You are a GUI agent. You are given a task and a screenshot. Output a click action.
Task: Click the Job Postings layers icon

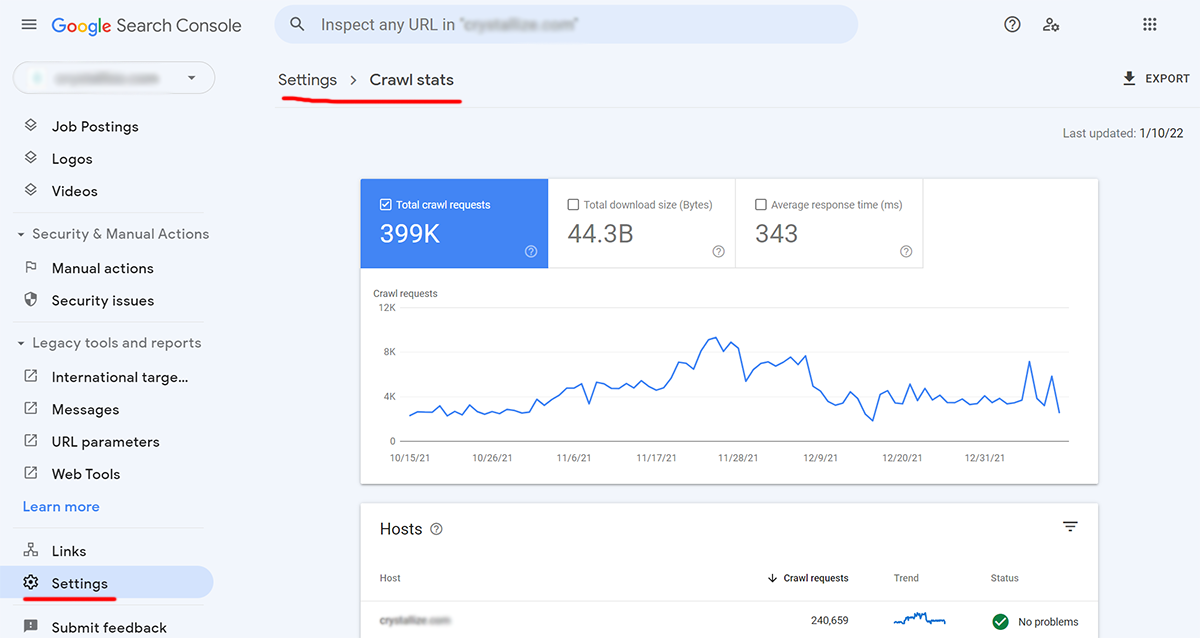tap(31, 126)
